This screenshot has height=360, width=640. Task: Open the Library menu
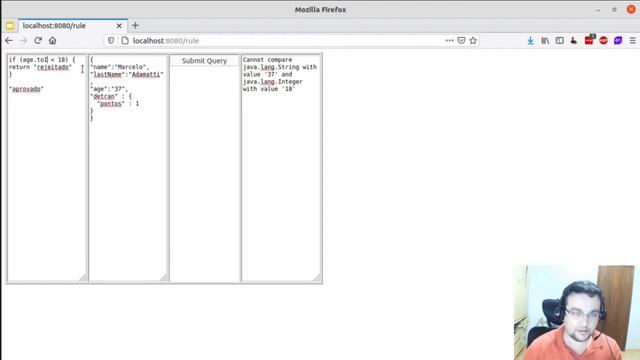click(x=545, y=40)
